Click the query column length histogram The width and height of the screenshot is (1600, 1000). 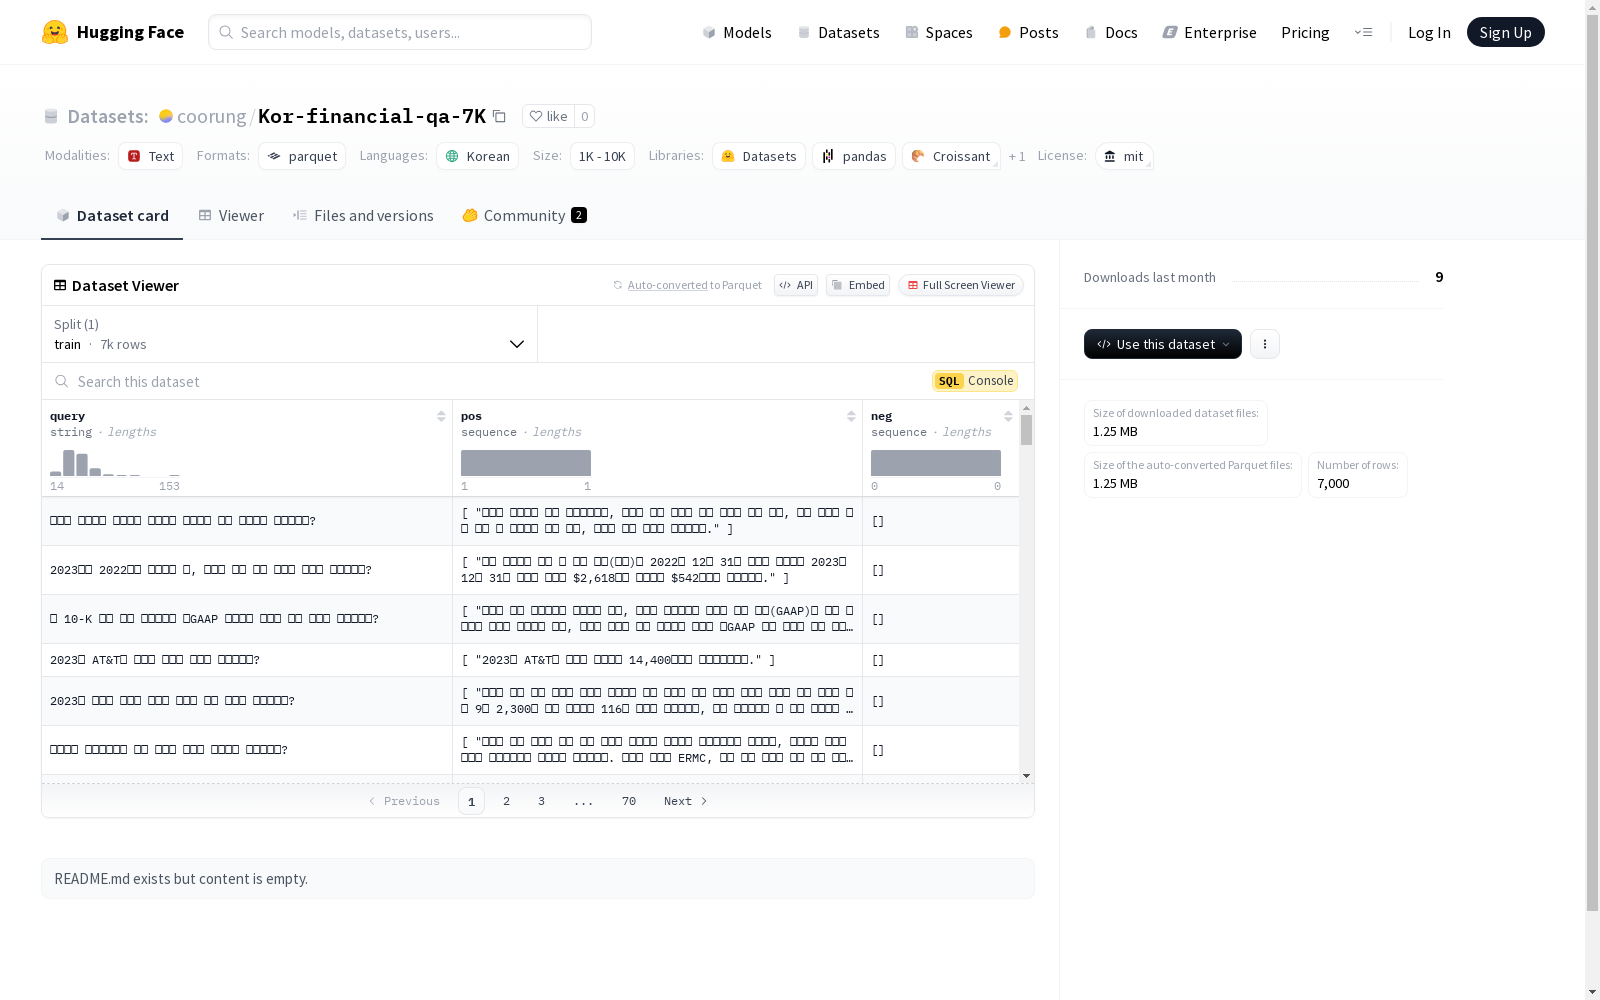115,462
